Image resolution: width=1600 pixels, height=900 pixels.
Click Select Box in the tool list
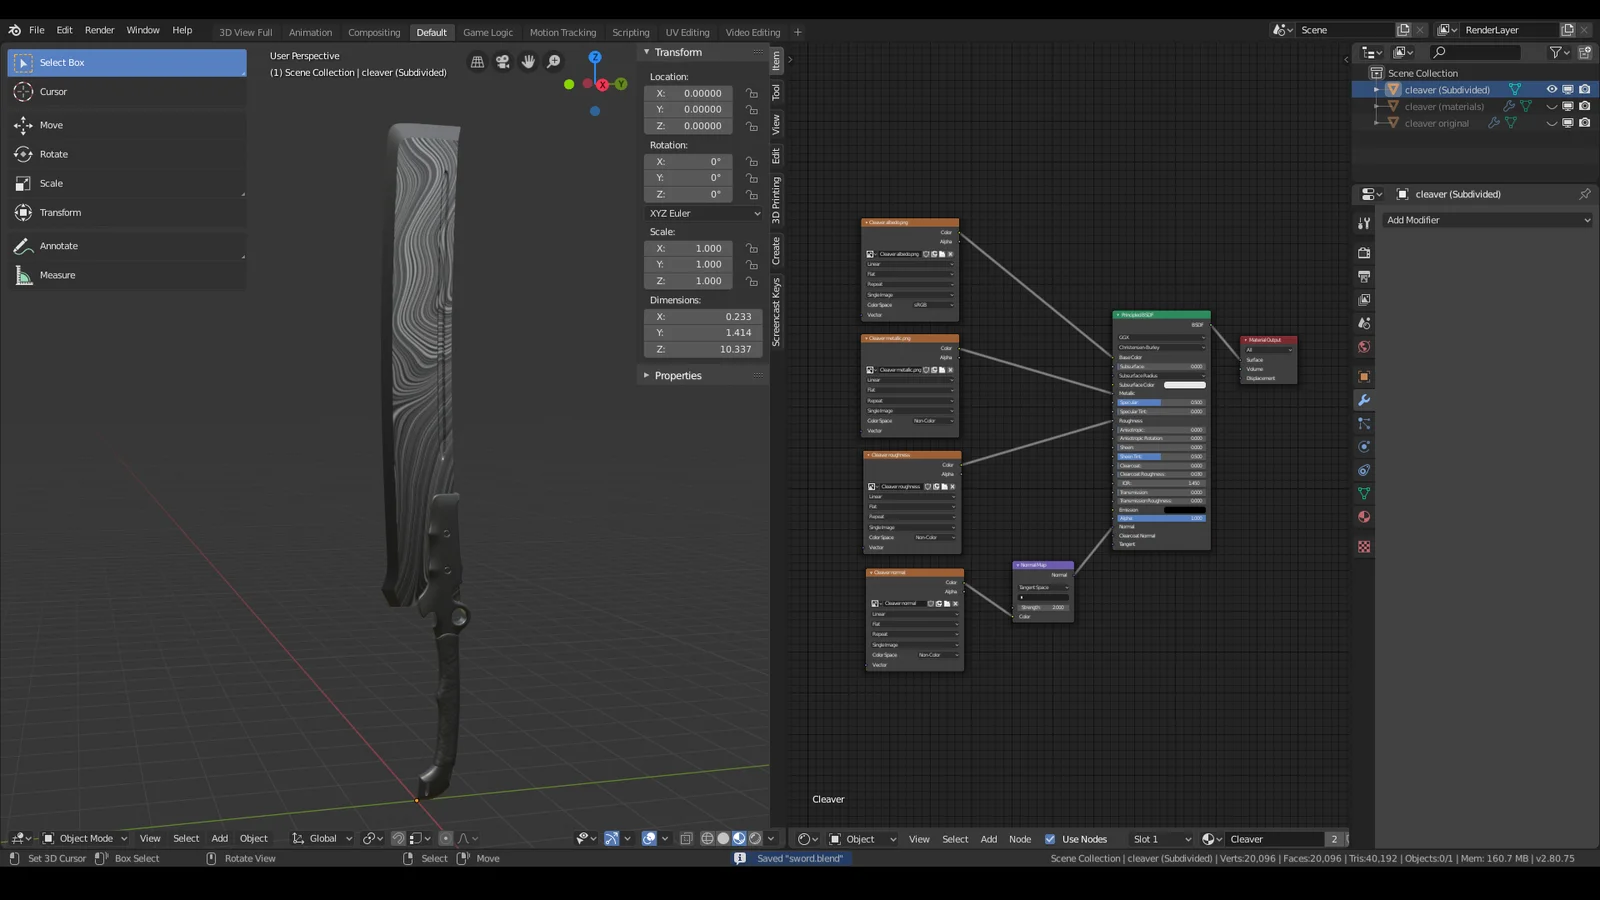(62, 62)
